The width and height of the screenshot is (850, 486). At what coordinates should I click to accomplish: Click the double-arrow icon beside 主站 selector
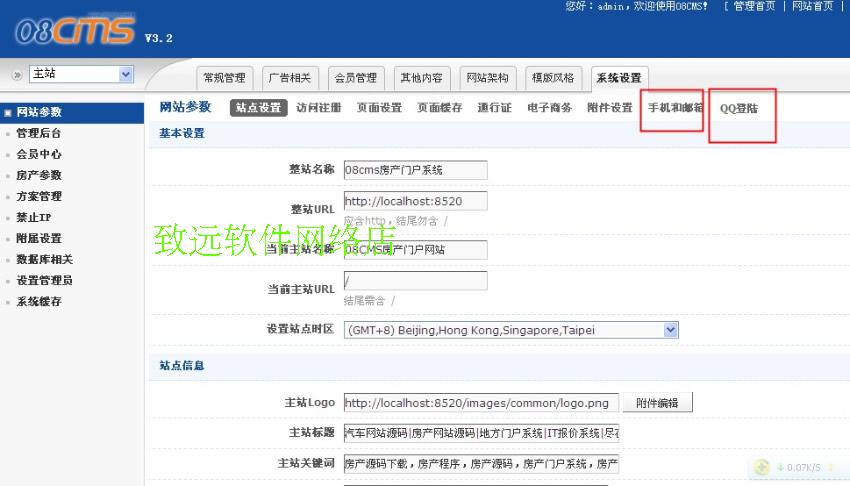click(17, 74)
